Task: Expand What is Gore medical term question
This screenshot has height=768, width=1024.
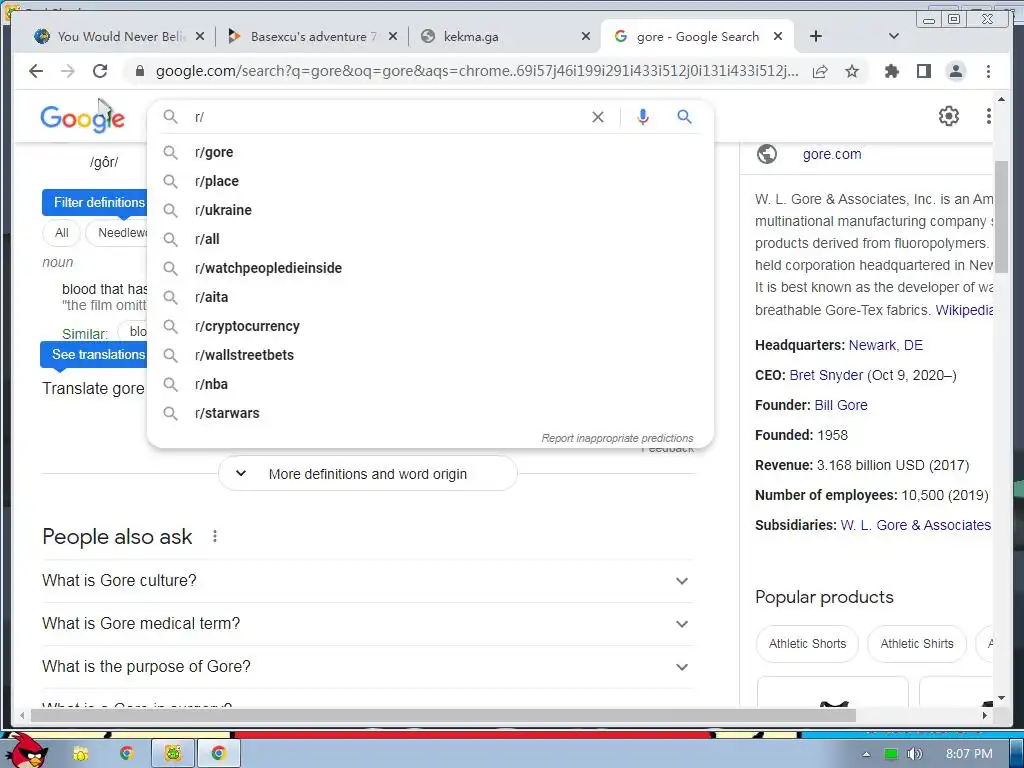Action: (x=366, y=624)
